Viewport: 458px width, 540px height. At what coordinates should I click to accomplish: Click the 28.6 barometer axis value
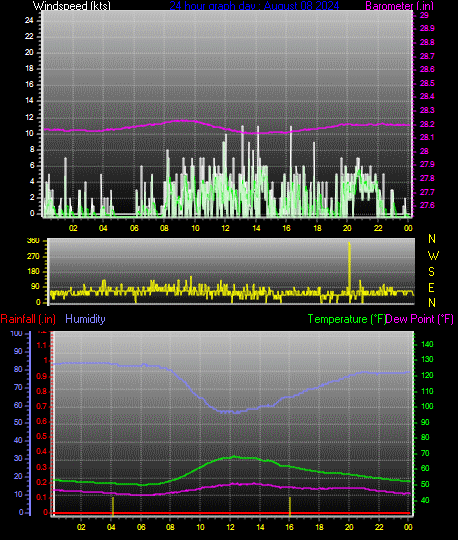(427, 70)
